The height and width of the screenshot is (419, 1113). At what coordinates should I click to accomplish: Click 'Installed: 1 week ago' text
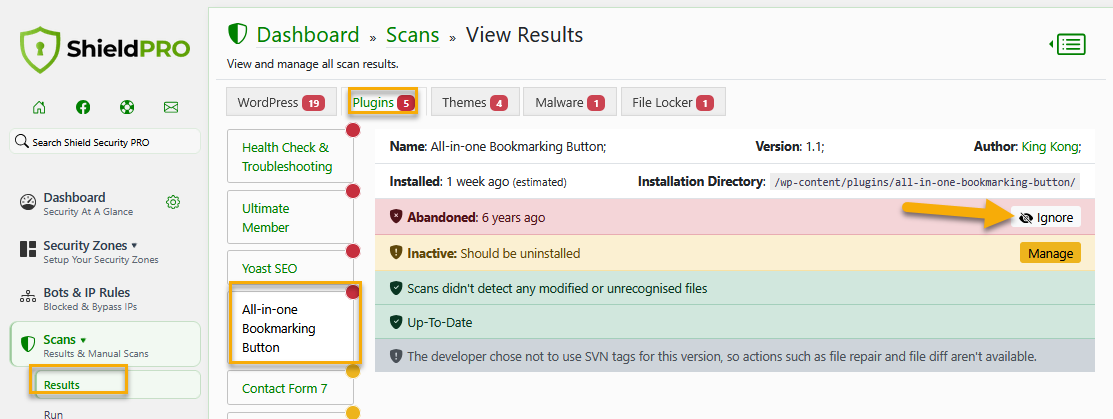coord(449,181)
